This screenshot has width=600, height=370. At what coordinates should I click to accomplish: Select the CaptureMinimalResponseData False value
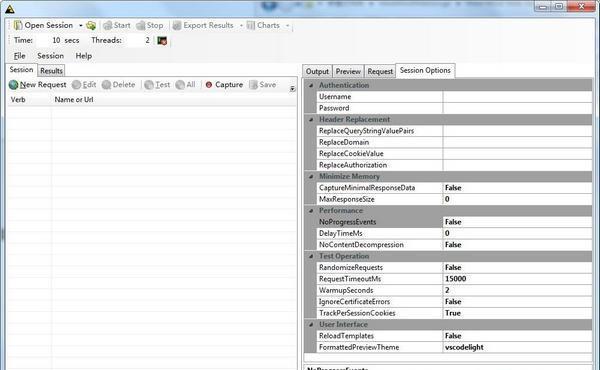tap(517, 188)
